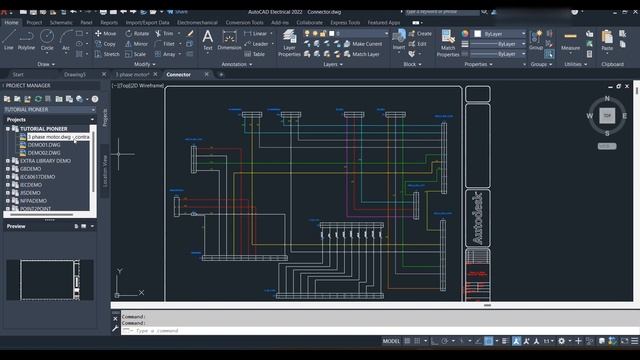Screen dimensions: 640x360
Task: Open object color wheel swatch
Action: [x=465, y=33]
